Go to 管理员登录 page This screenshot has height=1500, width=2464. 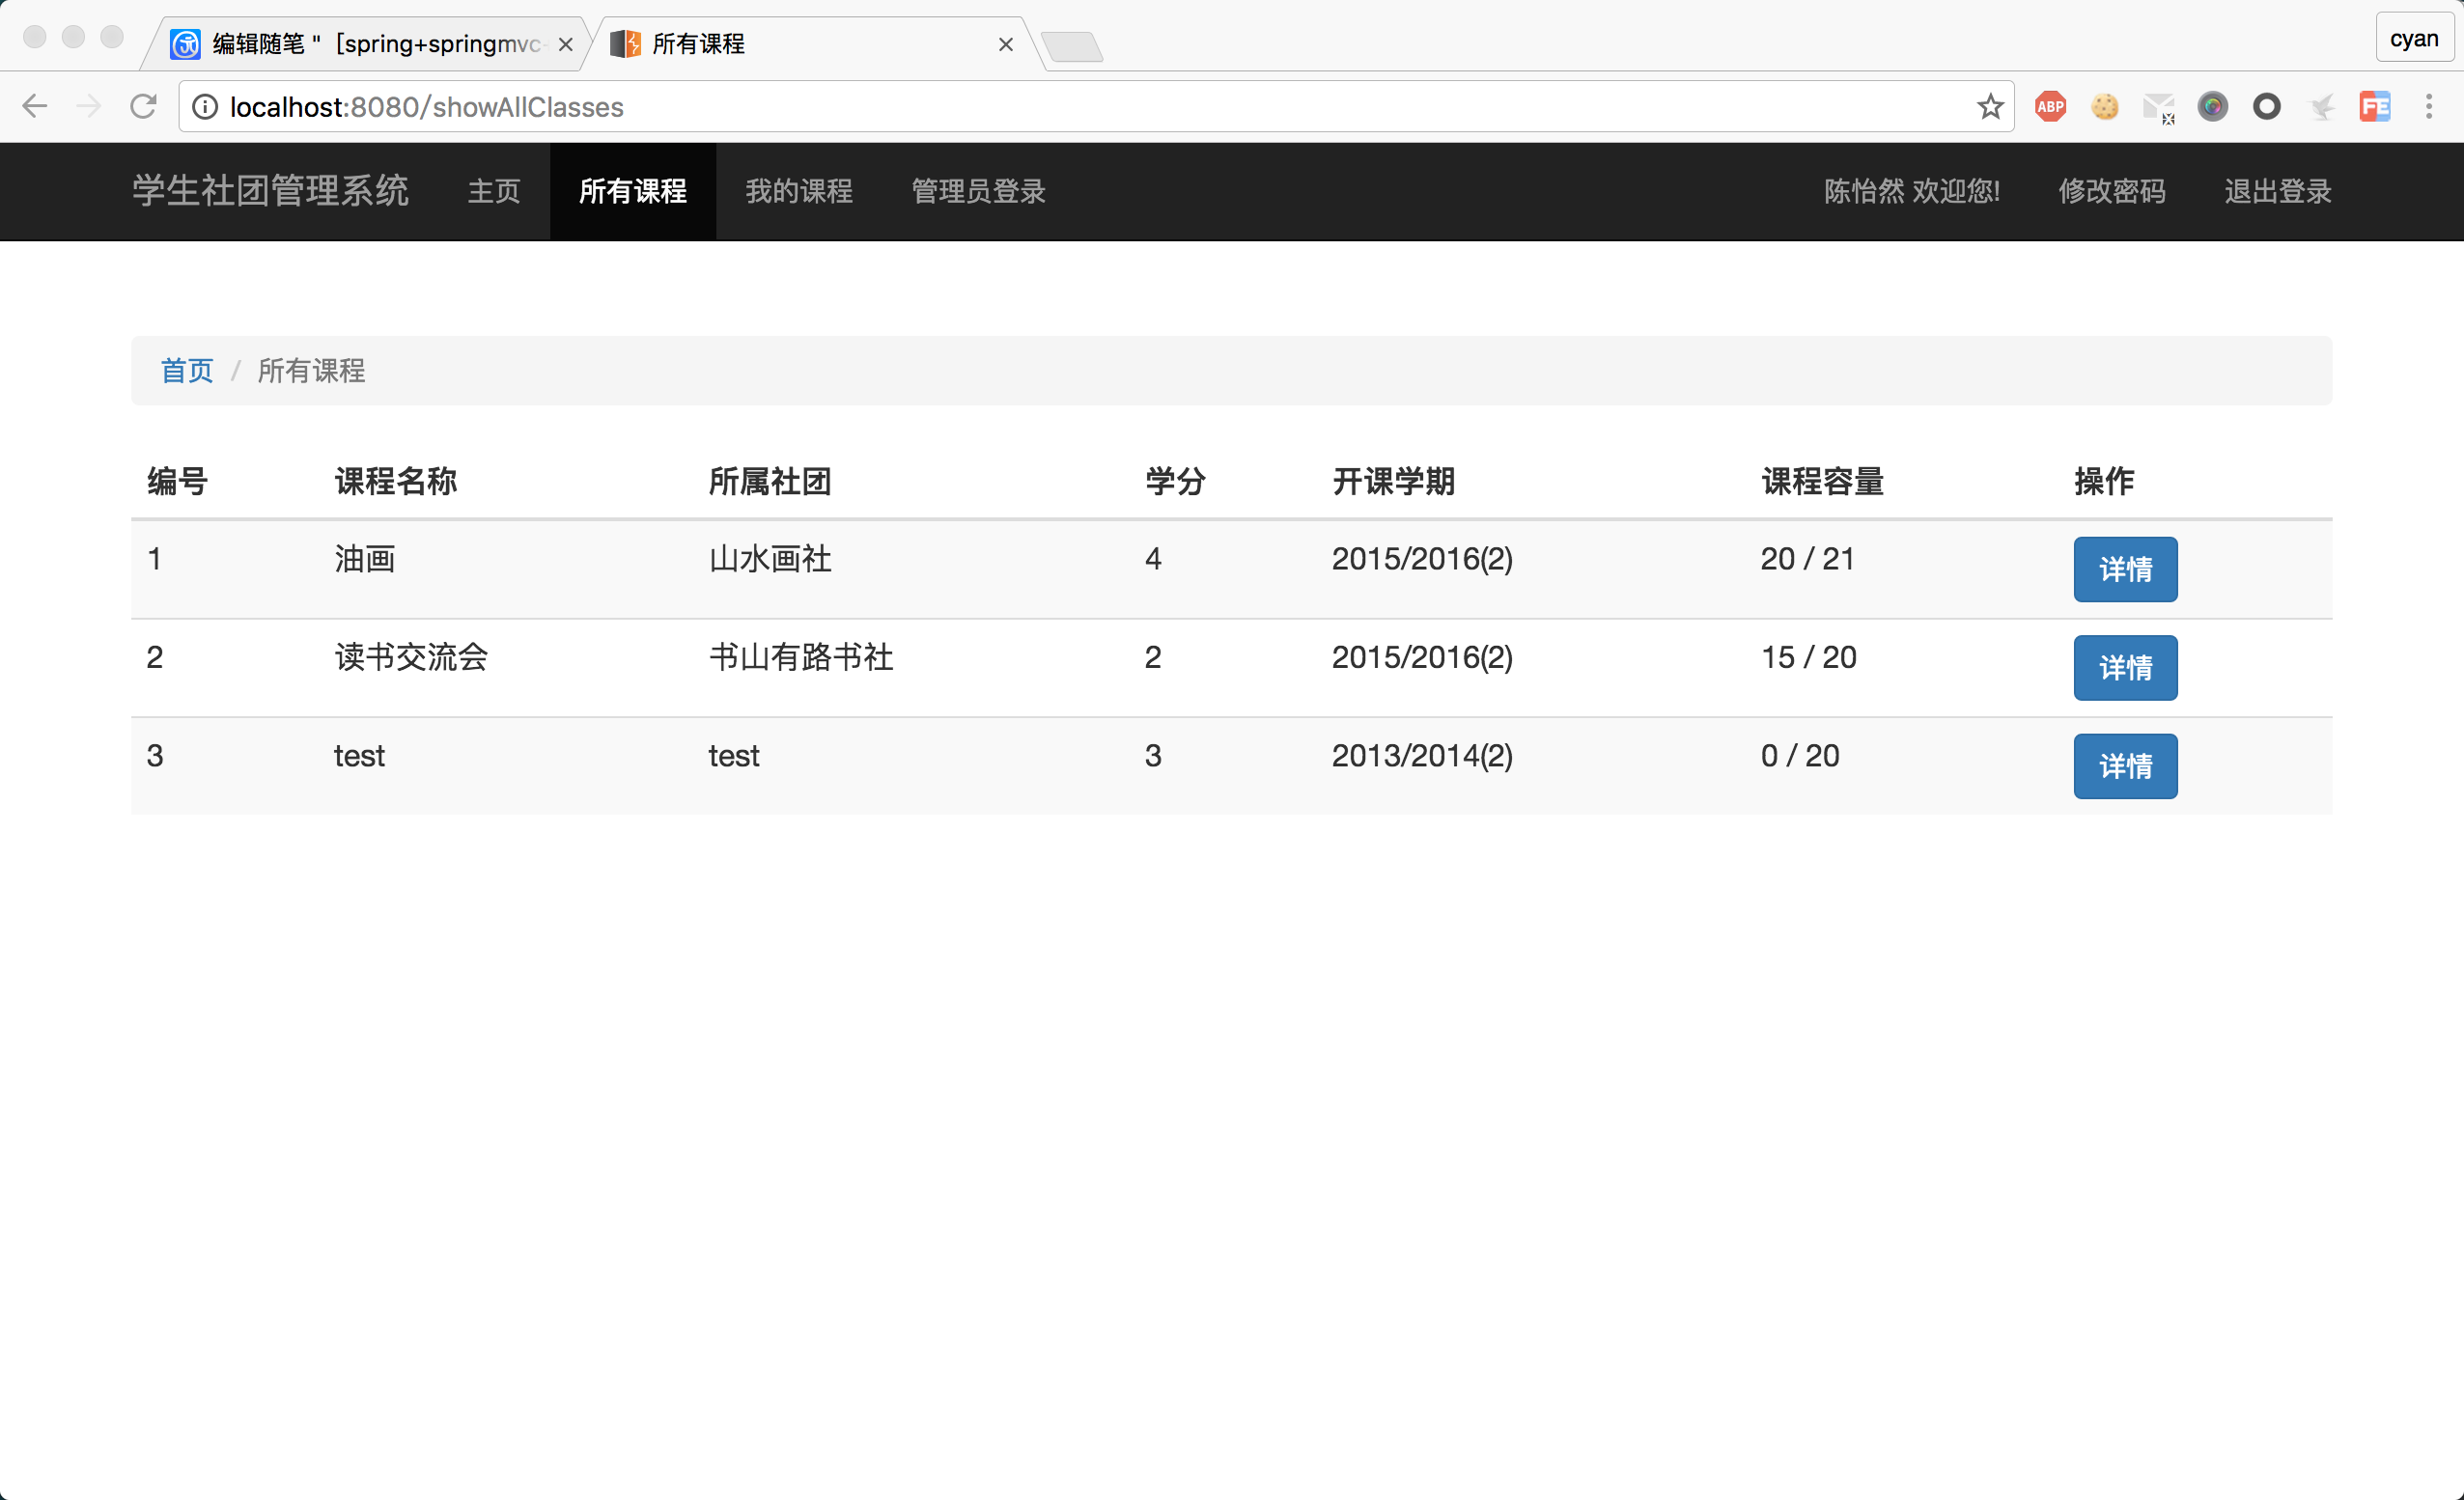pyautogui.click(x=977, y=191)
